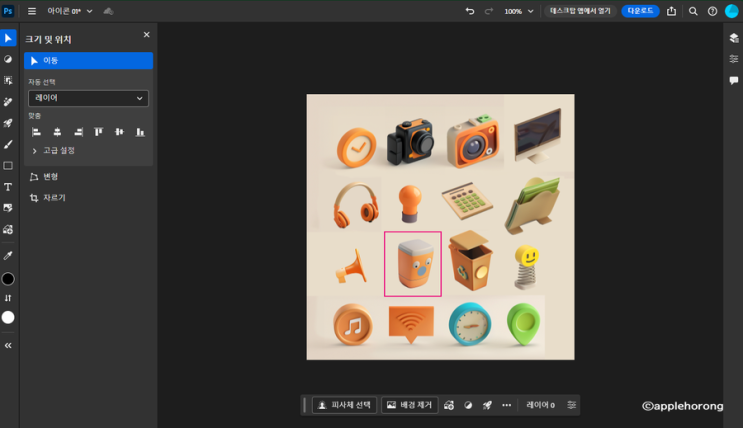Click the blue 다운로드 button

pyautogui.click(x=640, y=11)
